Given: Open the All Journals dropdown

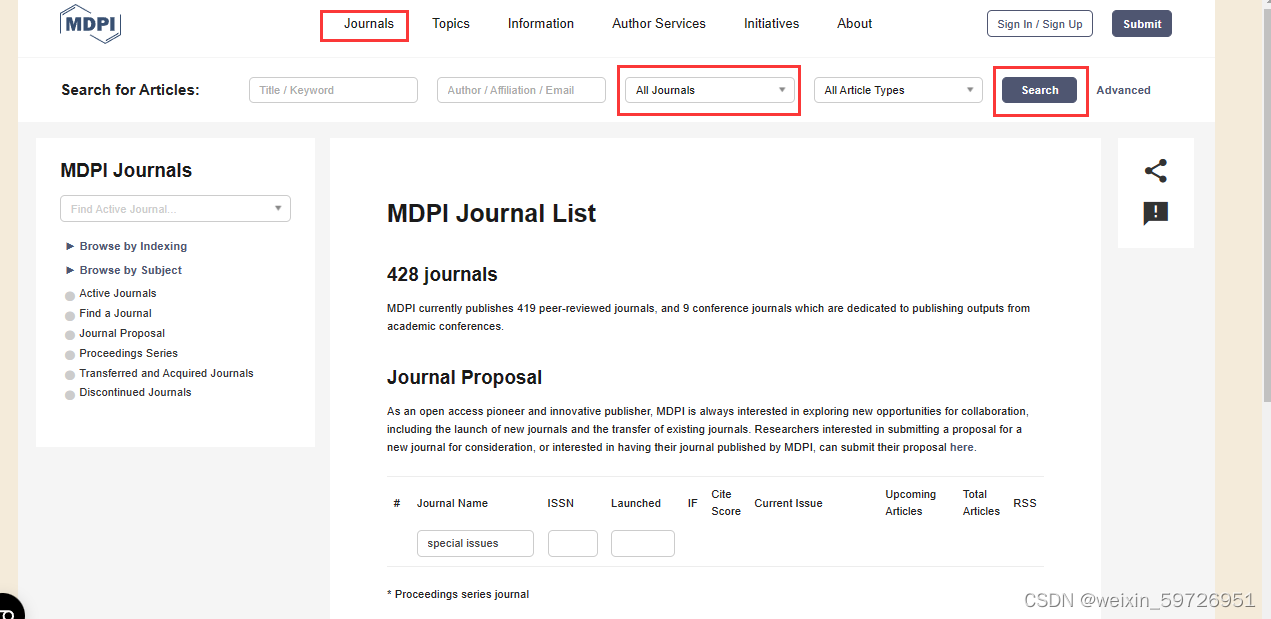Looking at the screenshot, I should (710, 90).
